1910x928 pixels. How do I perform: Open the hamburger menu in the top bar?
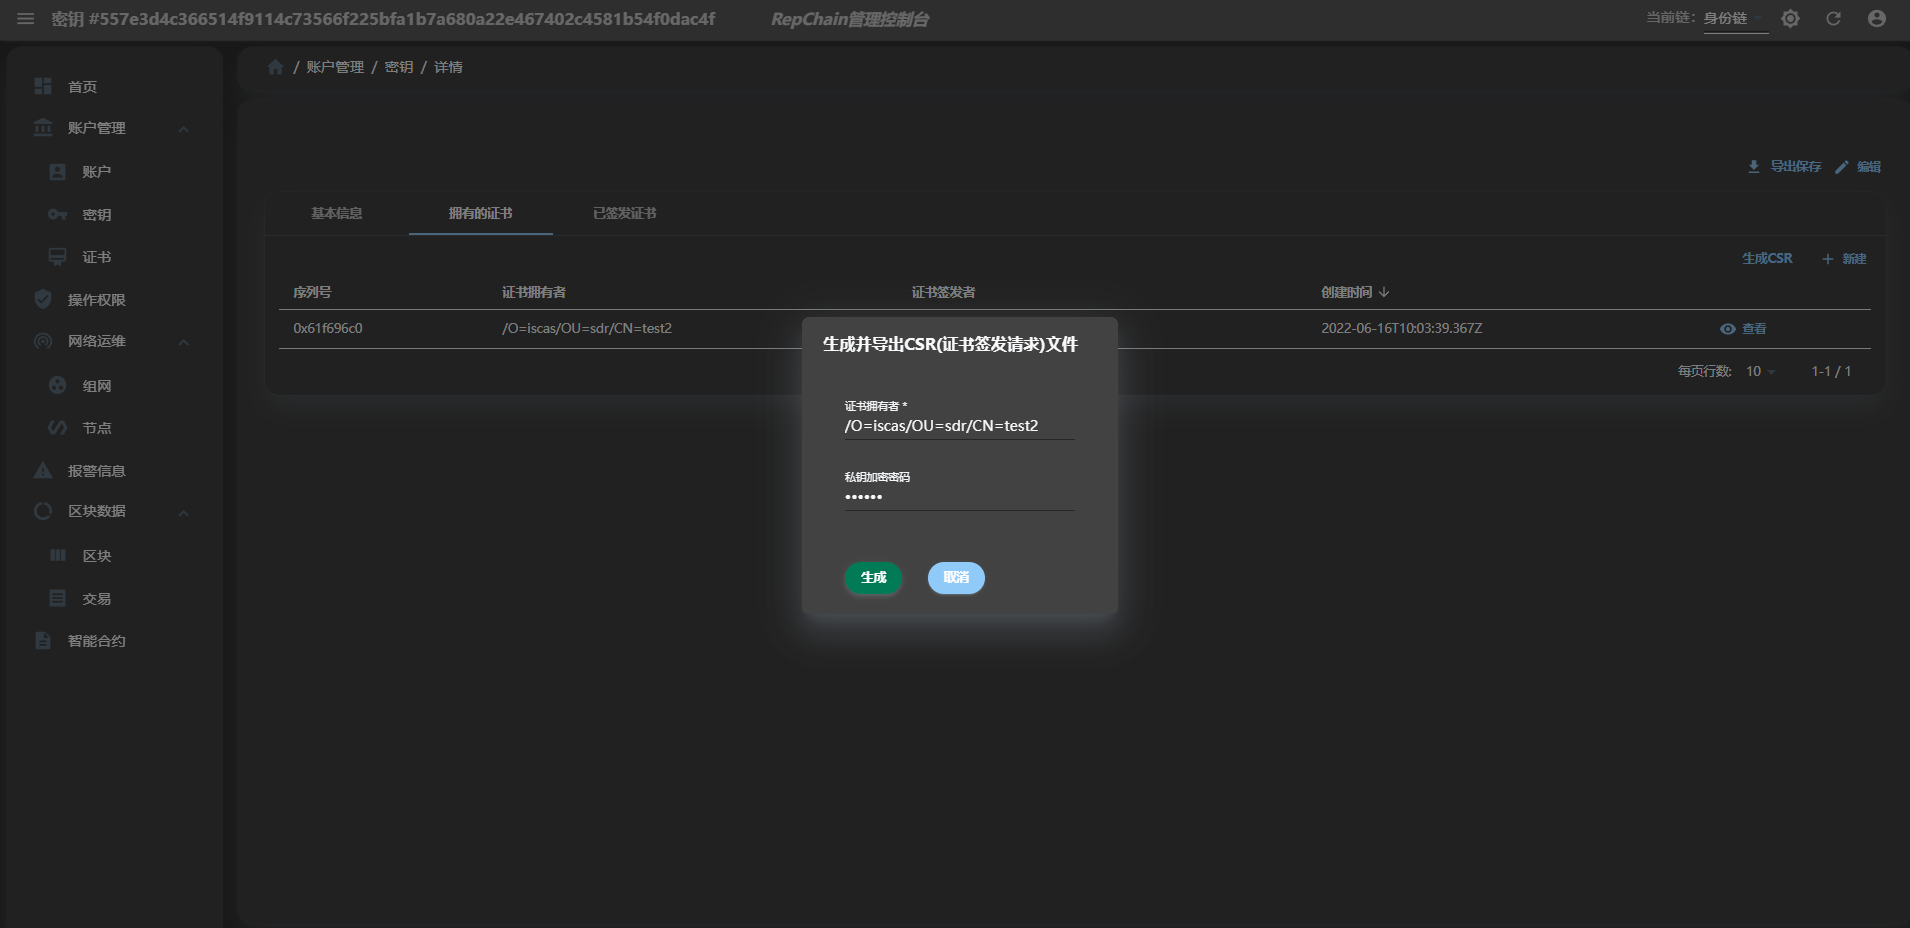point(26,19)
